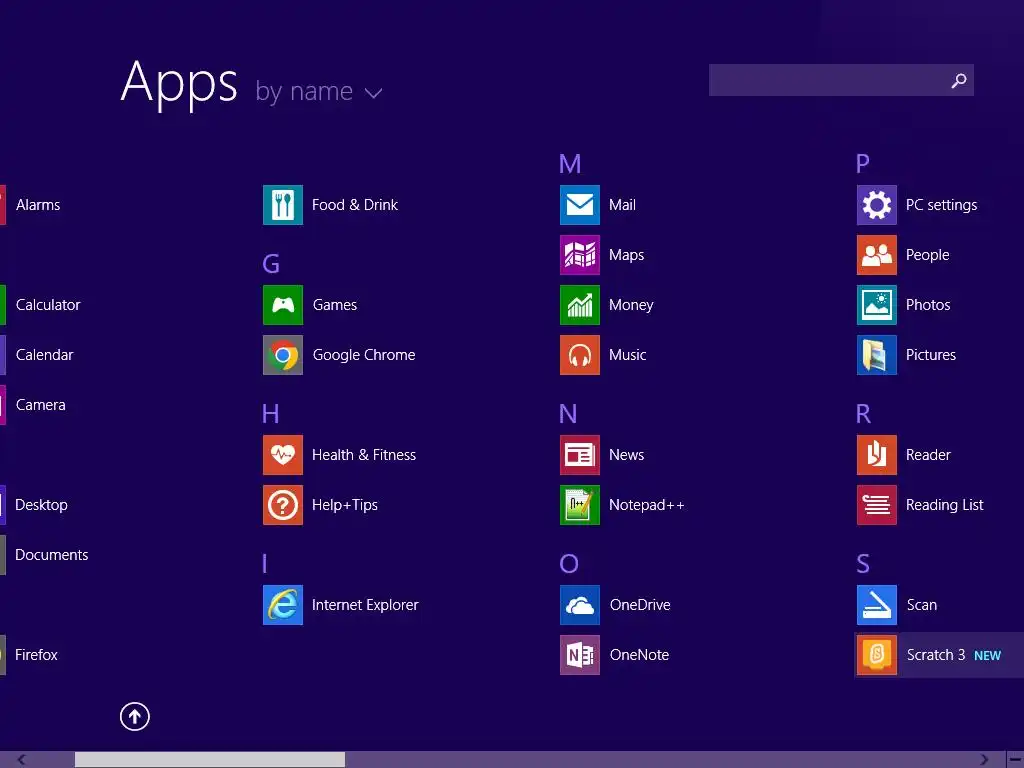Viewport: 1024px width, 768px height.
Task: Select the O letter group header
Action: 569,563
